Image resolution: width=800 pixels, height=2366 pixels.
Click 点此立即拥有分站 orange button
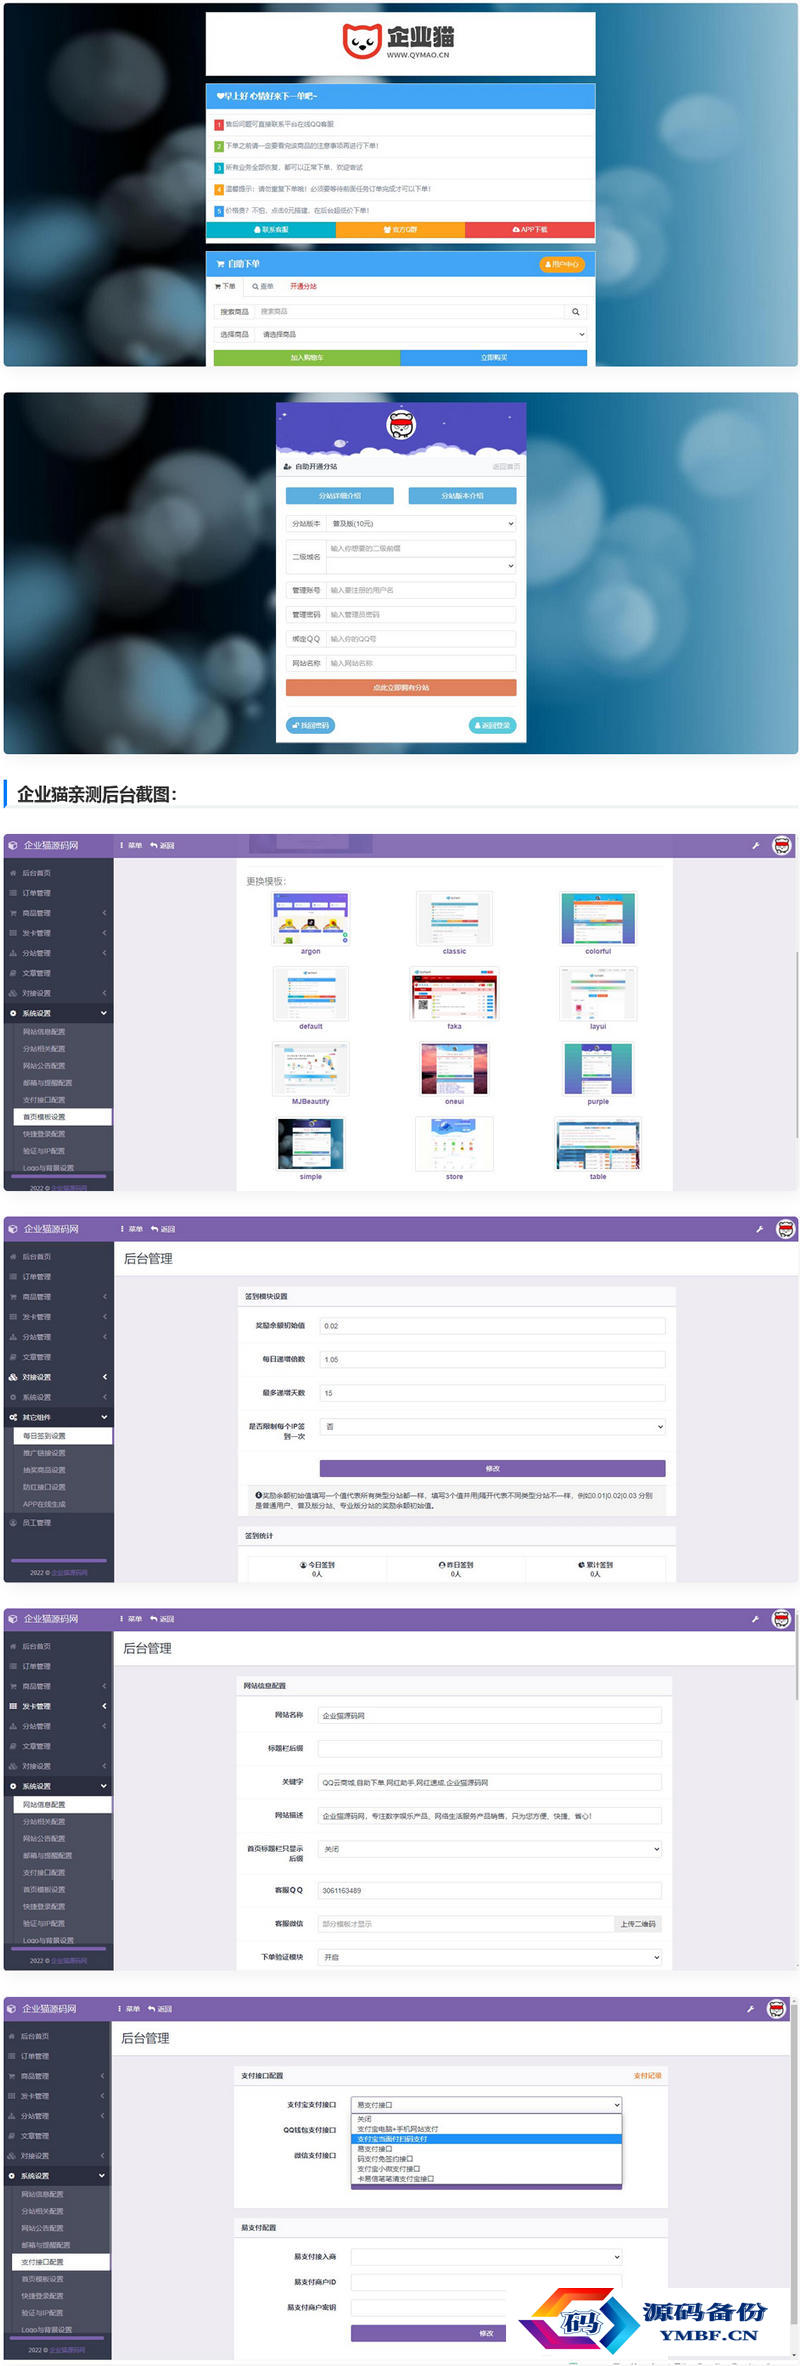click(401, 688)
